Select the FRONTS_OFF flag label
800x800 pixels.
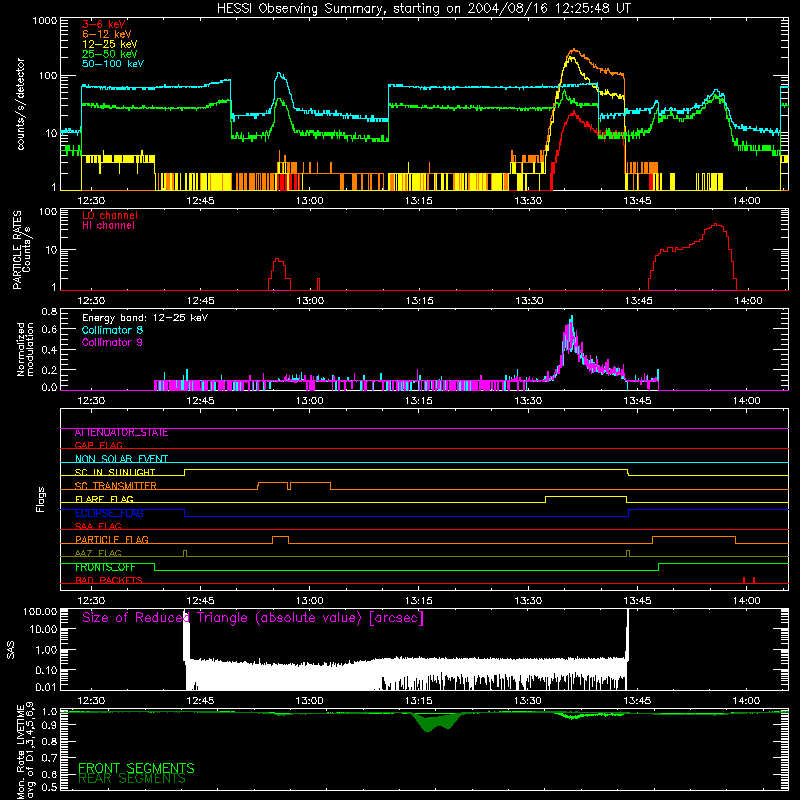(105, 567)
